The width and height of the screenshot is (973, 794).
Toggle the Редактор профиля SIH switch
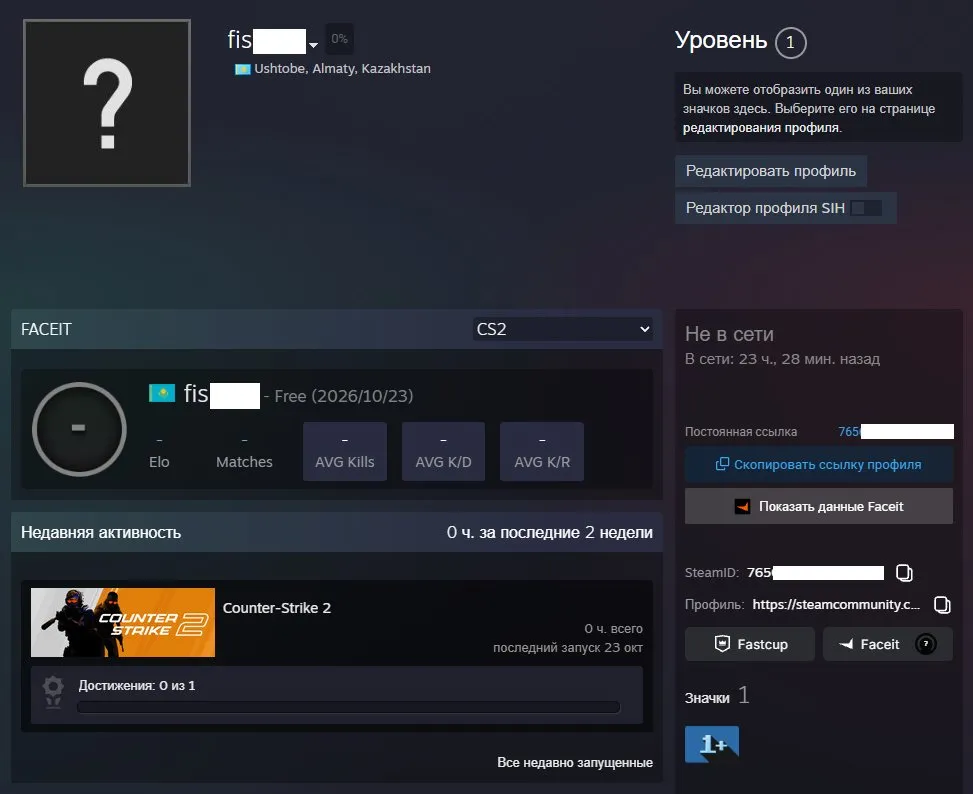(866, 208)
